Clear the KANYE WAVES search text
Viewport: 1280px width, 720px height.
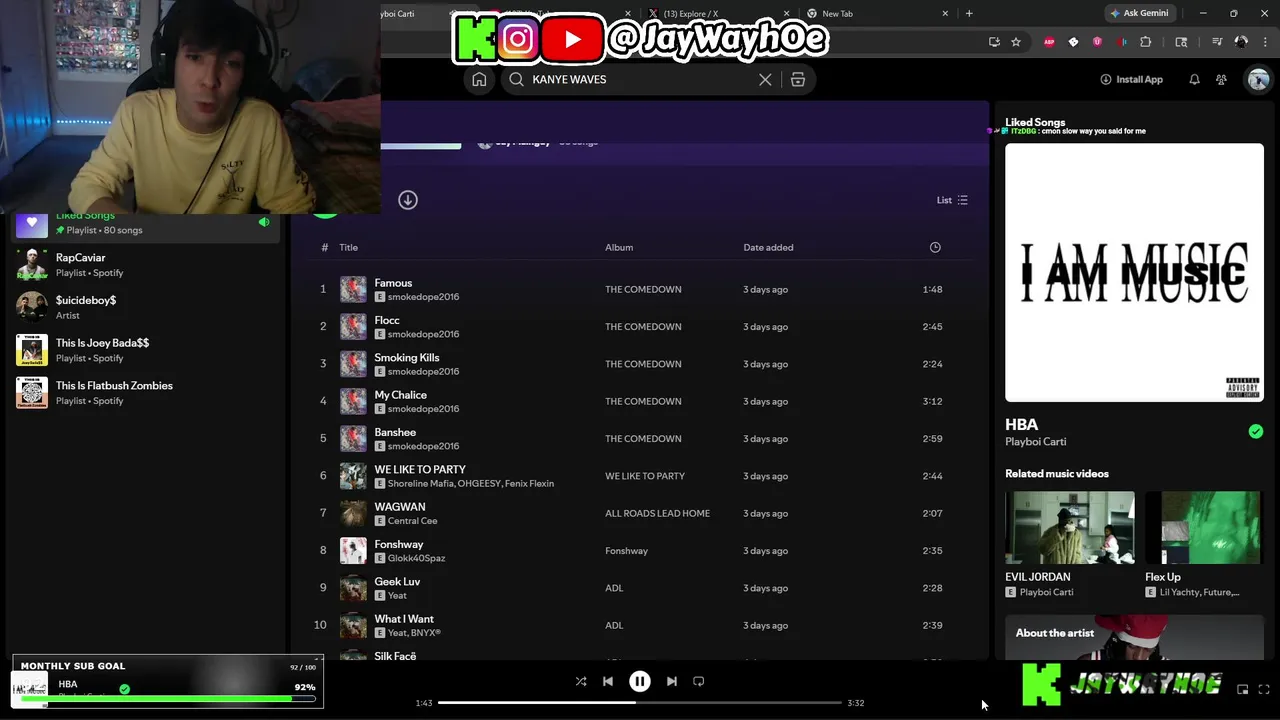tap(765, 79)
